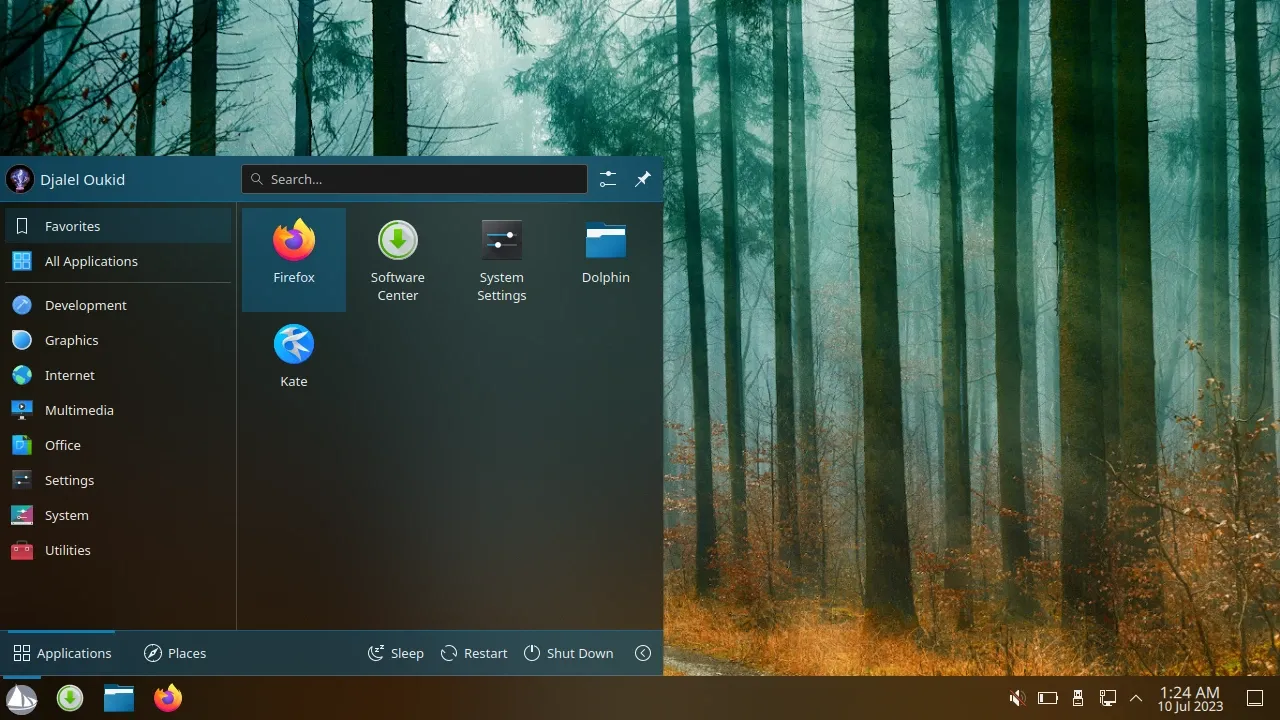The height and width of the screenshot is (720, 1280).
Task: Open System Settings from favorites
Action: pyautogui.click(x=502, y=259)
